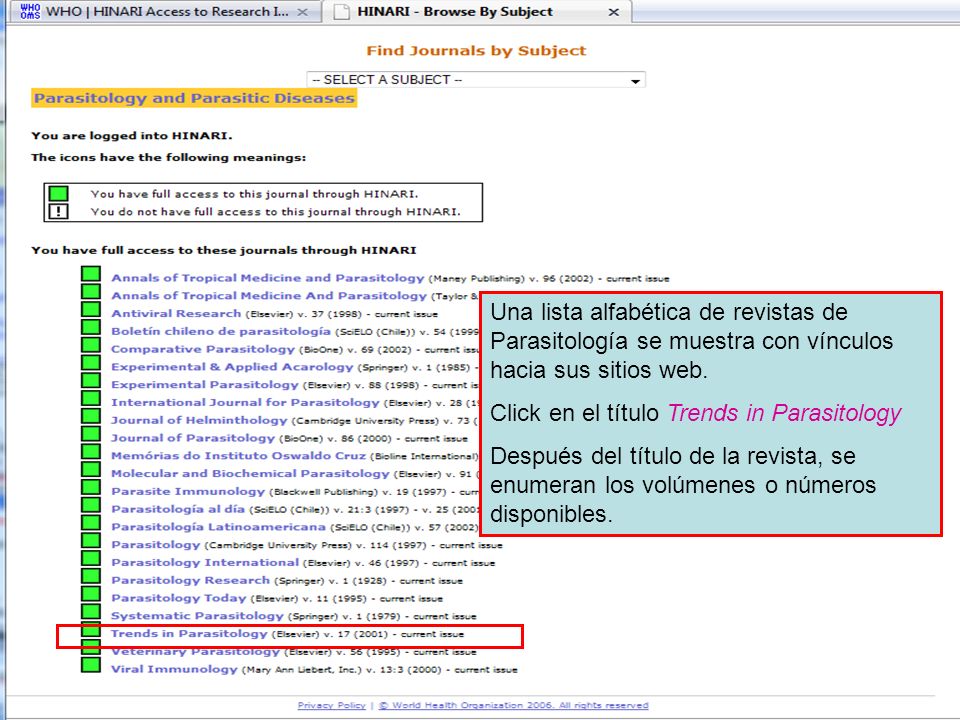Open Parasitología al día journal link
Viewport: 960px width, 720px height.
click(178, 509)
